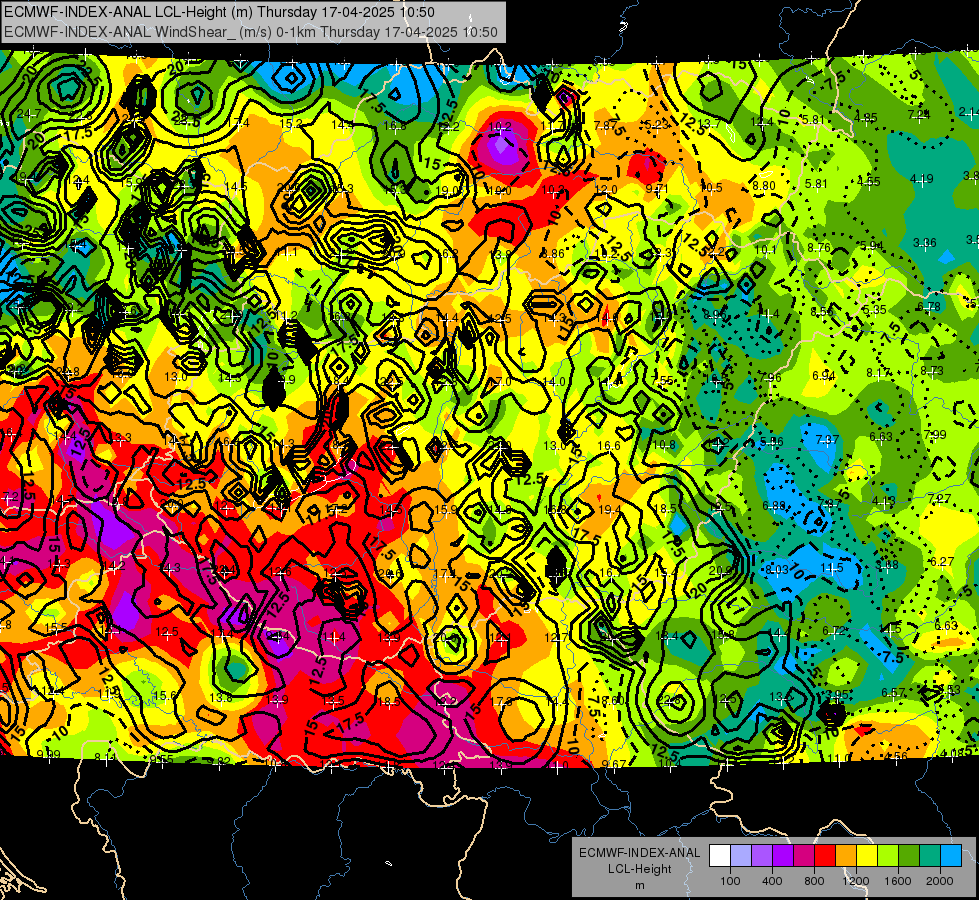Screen dimensions: 979x900
Task: Click the legend tick value 2000
Action: (x=940, y=881)
